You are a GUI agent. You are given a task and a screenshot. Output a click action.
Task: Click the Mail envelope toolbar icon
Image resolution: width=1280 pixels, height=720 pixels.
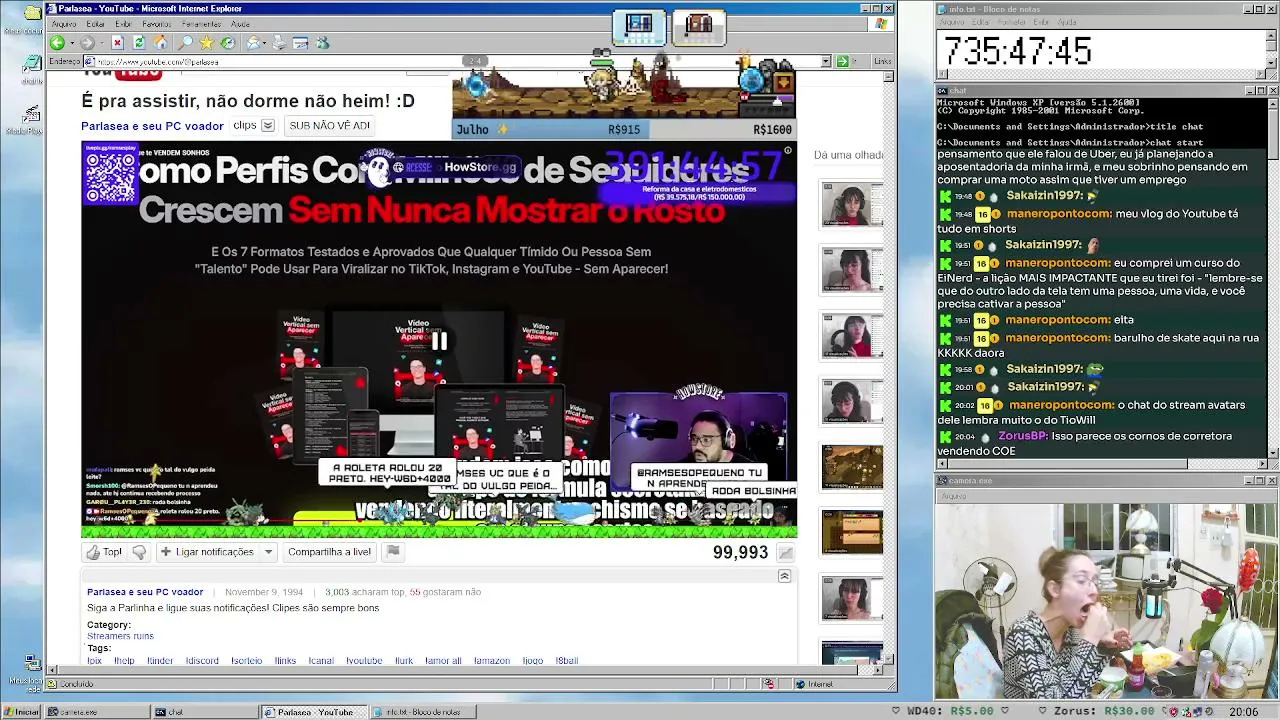(253, 43)
